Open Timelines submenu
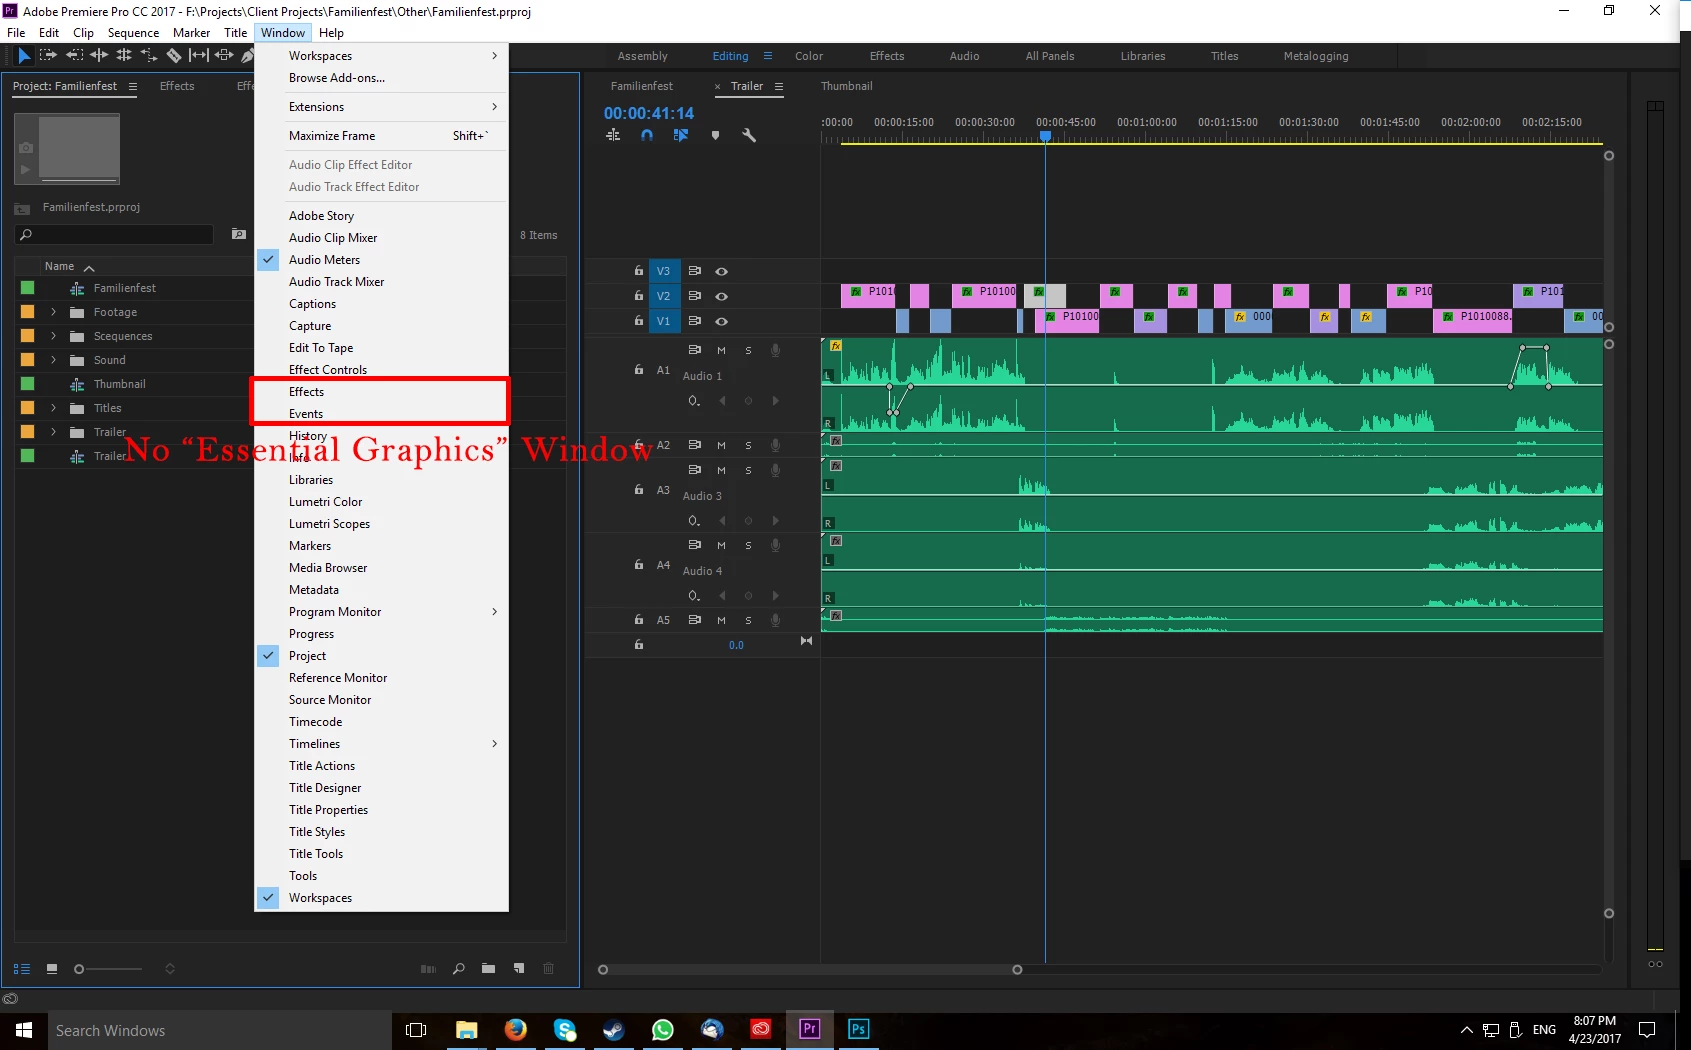The height and width of the screenshot is (1050, 1691). [x=382, y=744]
